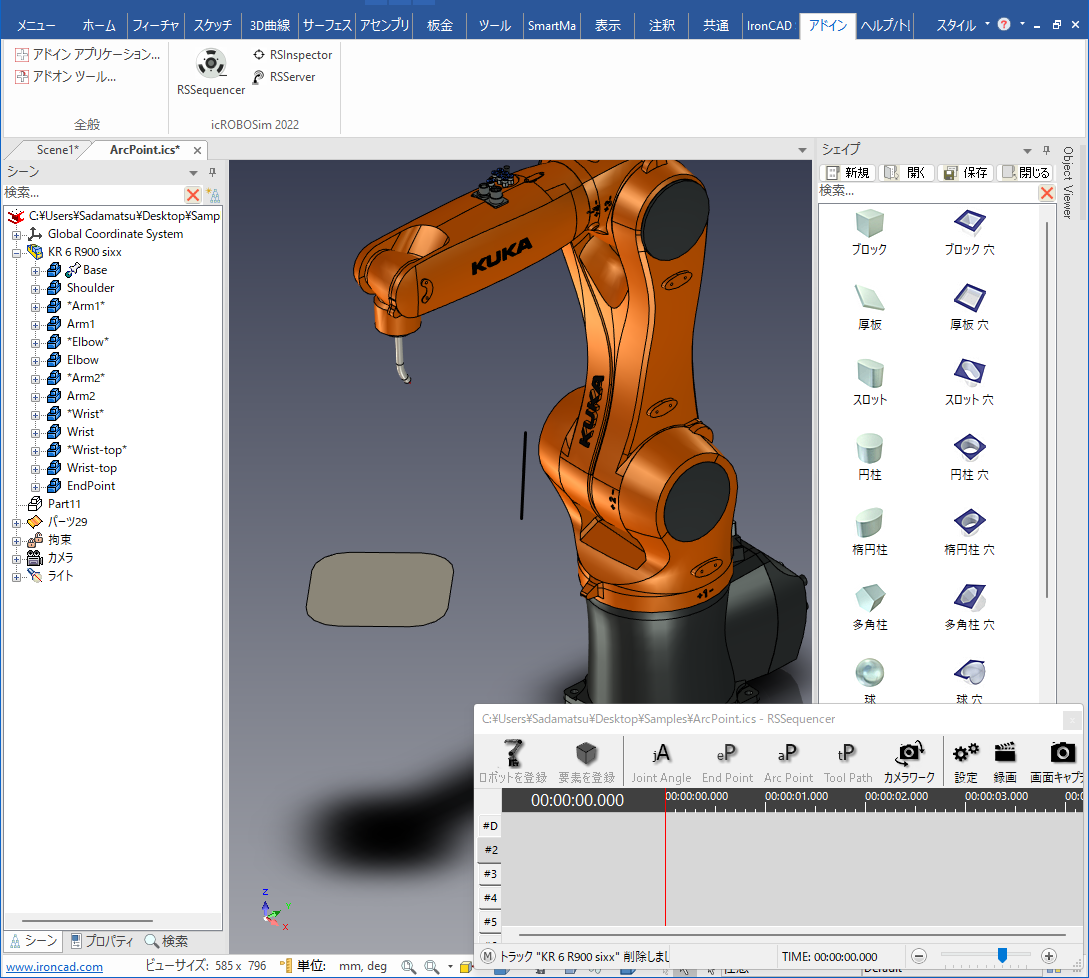Select the Arc Point tool

click(x=788, y=761)
